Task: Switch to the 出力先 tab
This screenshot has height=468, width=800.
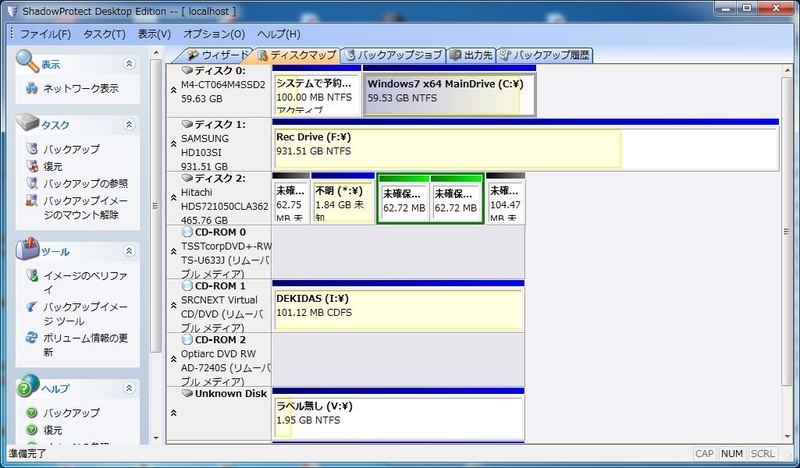Action: point(472,55)
